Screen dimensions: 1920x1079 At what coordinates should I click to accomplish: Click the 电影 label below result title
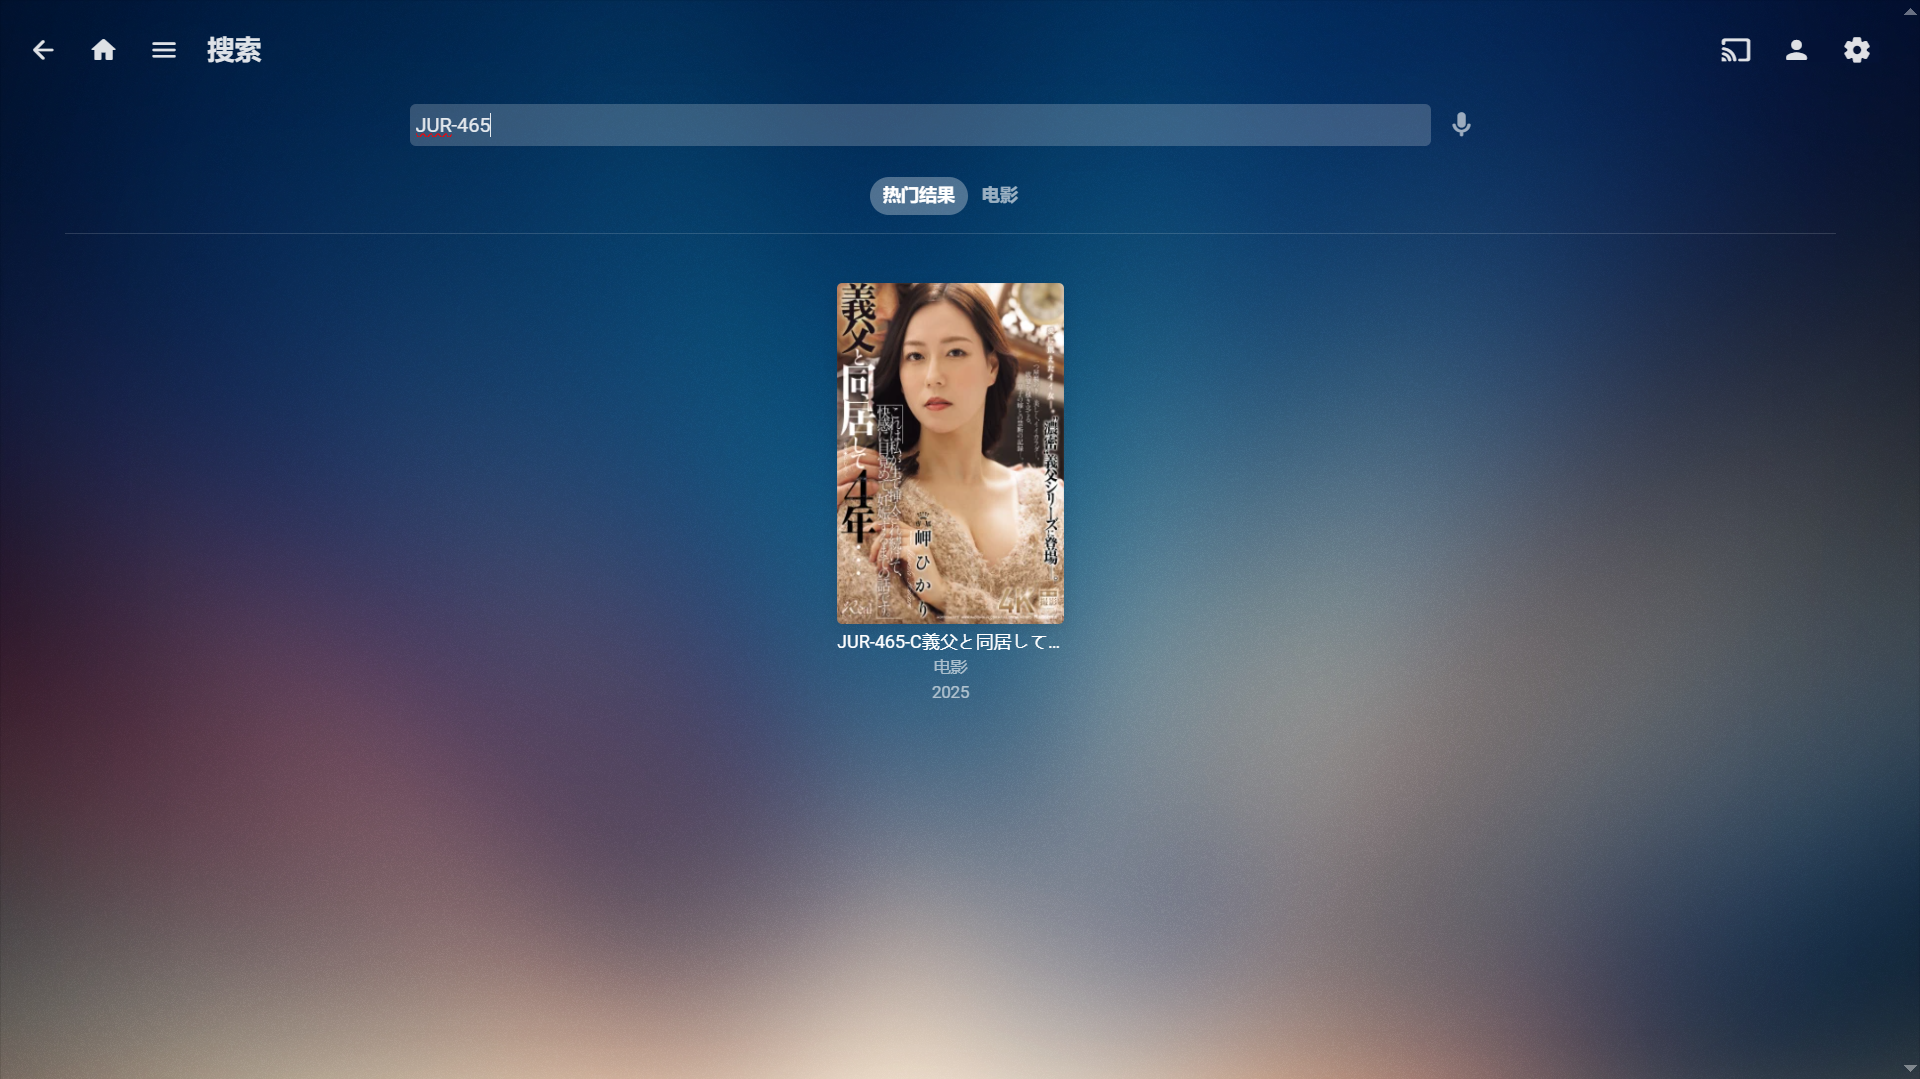[x=950, y=667]
